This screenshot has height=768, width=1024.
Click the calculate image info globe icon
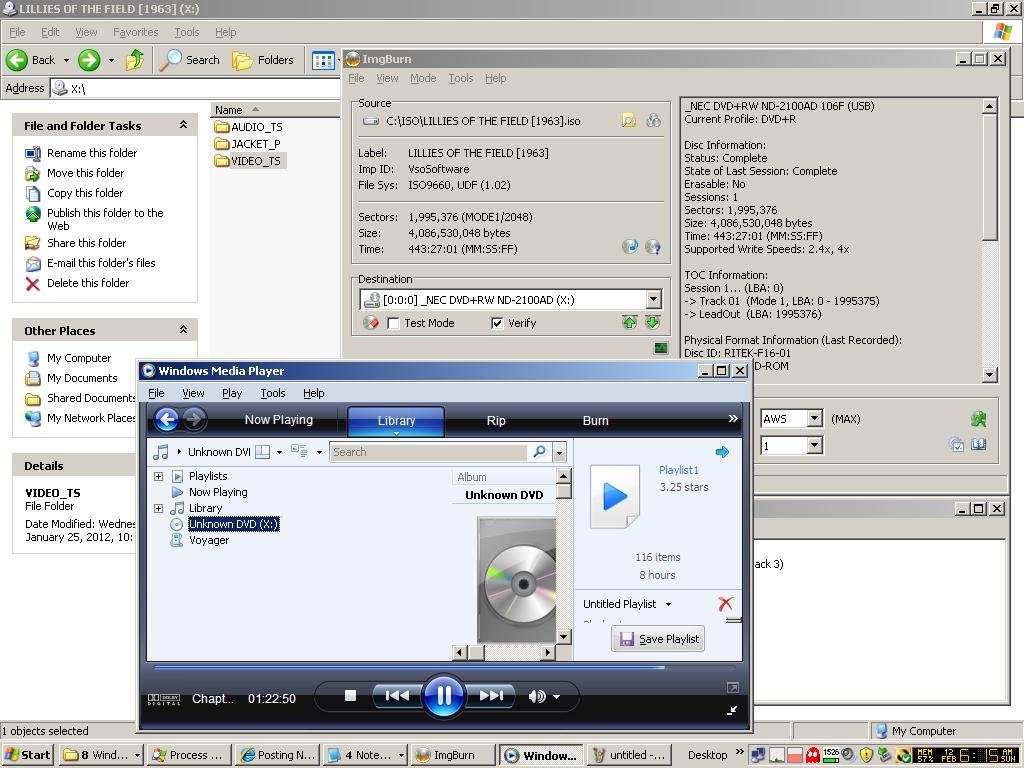click(x=630, y=246)
